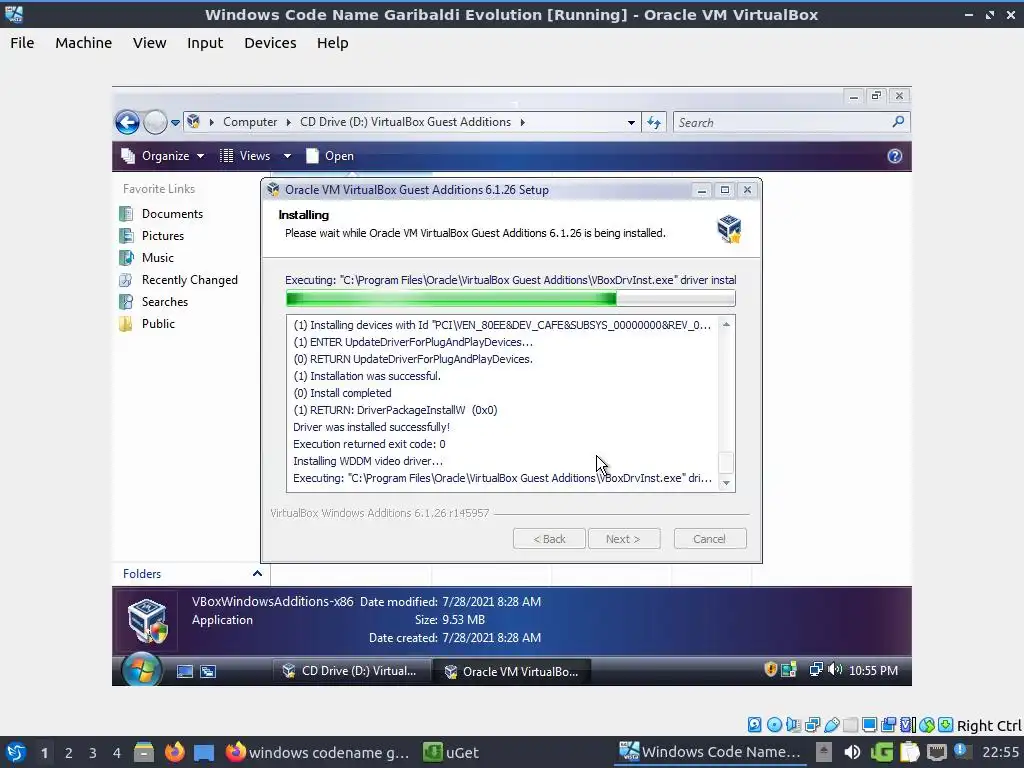Click Switch Between Windows quick launch icon
1024x768 pixels.
[x=208, y=671]
